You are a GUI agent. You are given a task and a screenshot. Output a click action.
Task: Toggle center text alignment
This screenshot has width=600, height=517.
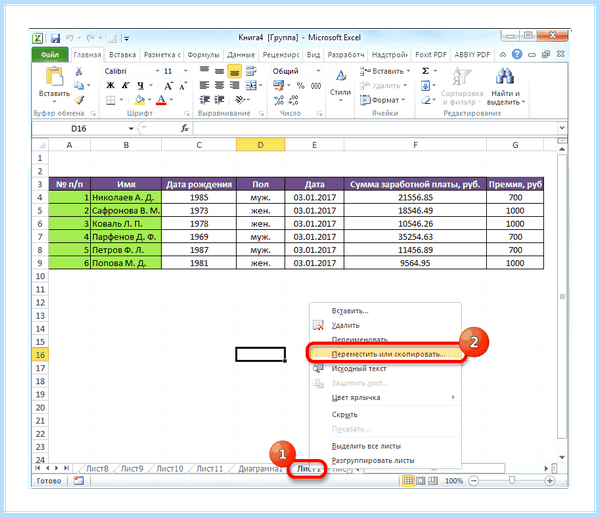(219, 86)
